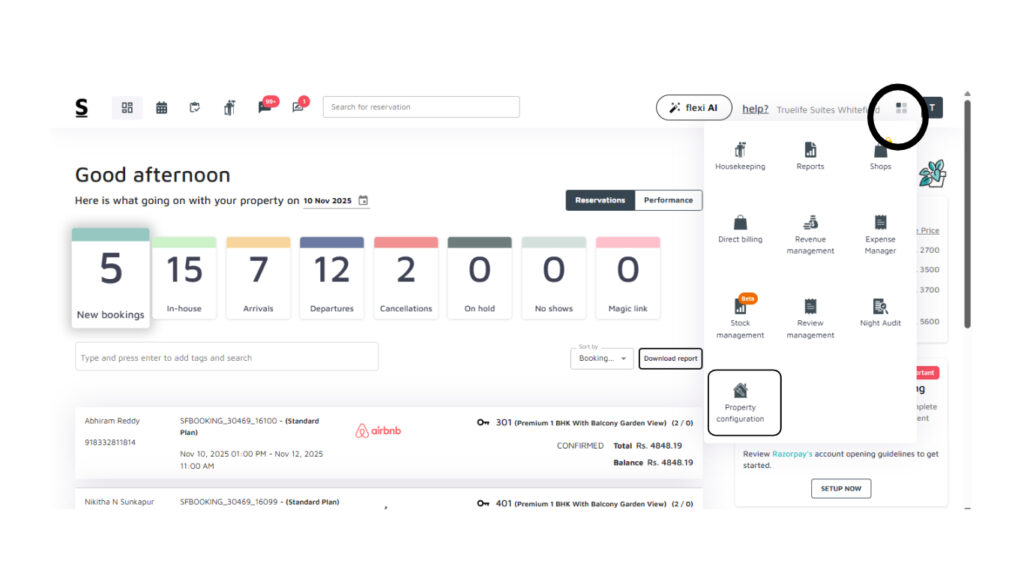This screenshot has width=1024, height=576.
Task: Click the calendar icon in top navigation
Action: click(161, 108)
